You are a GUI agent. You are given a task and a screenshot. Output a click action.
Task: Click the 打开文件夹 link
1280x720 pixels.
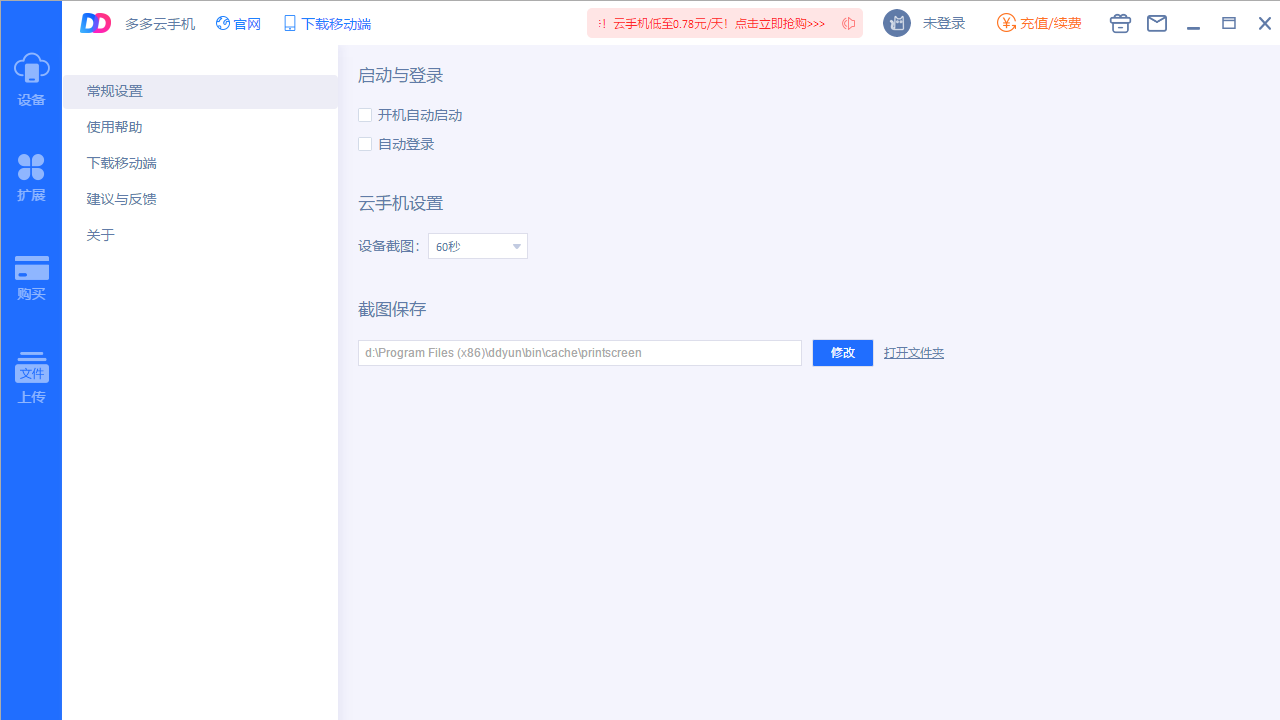coord(914,353)
